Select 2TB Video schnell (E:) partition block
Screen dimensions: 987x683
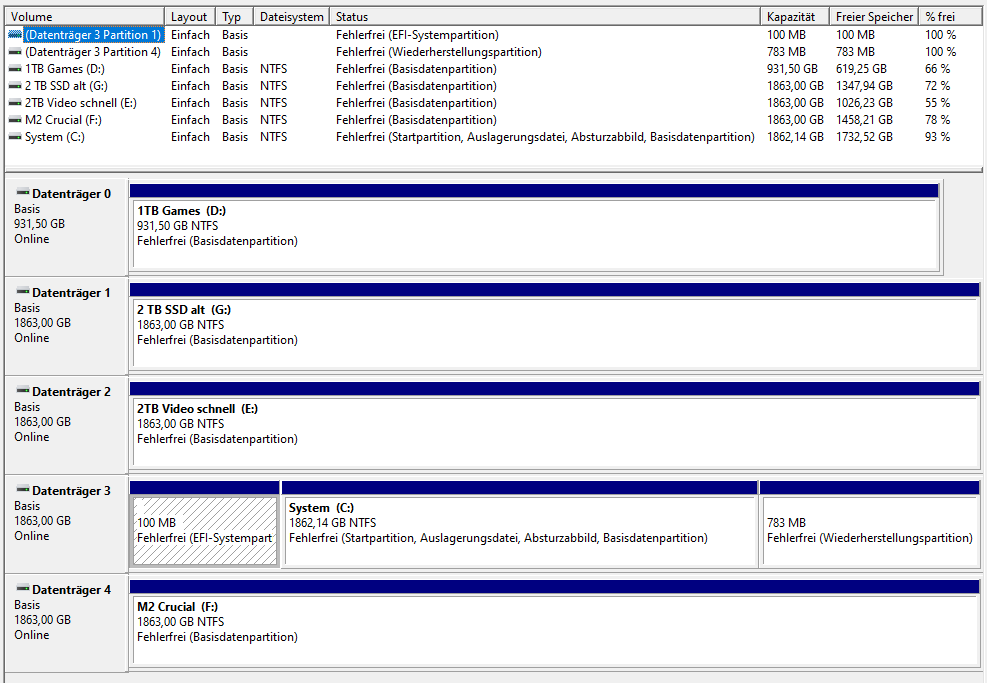555,426
